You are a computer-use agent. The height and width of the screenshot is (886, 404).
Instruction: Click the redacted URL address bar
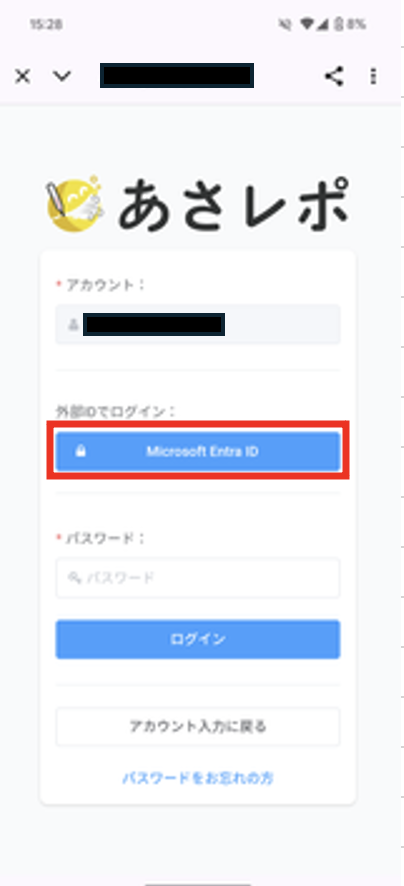[x=177, y=76]
